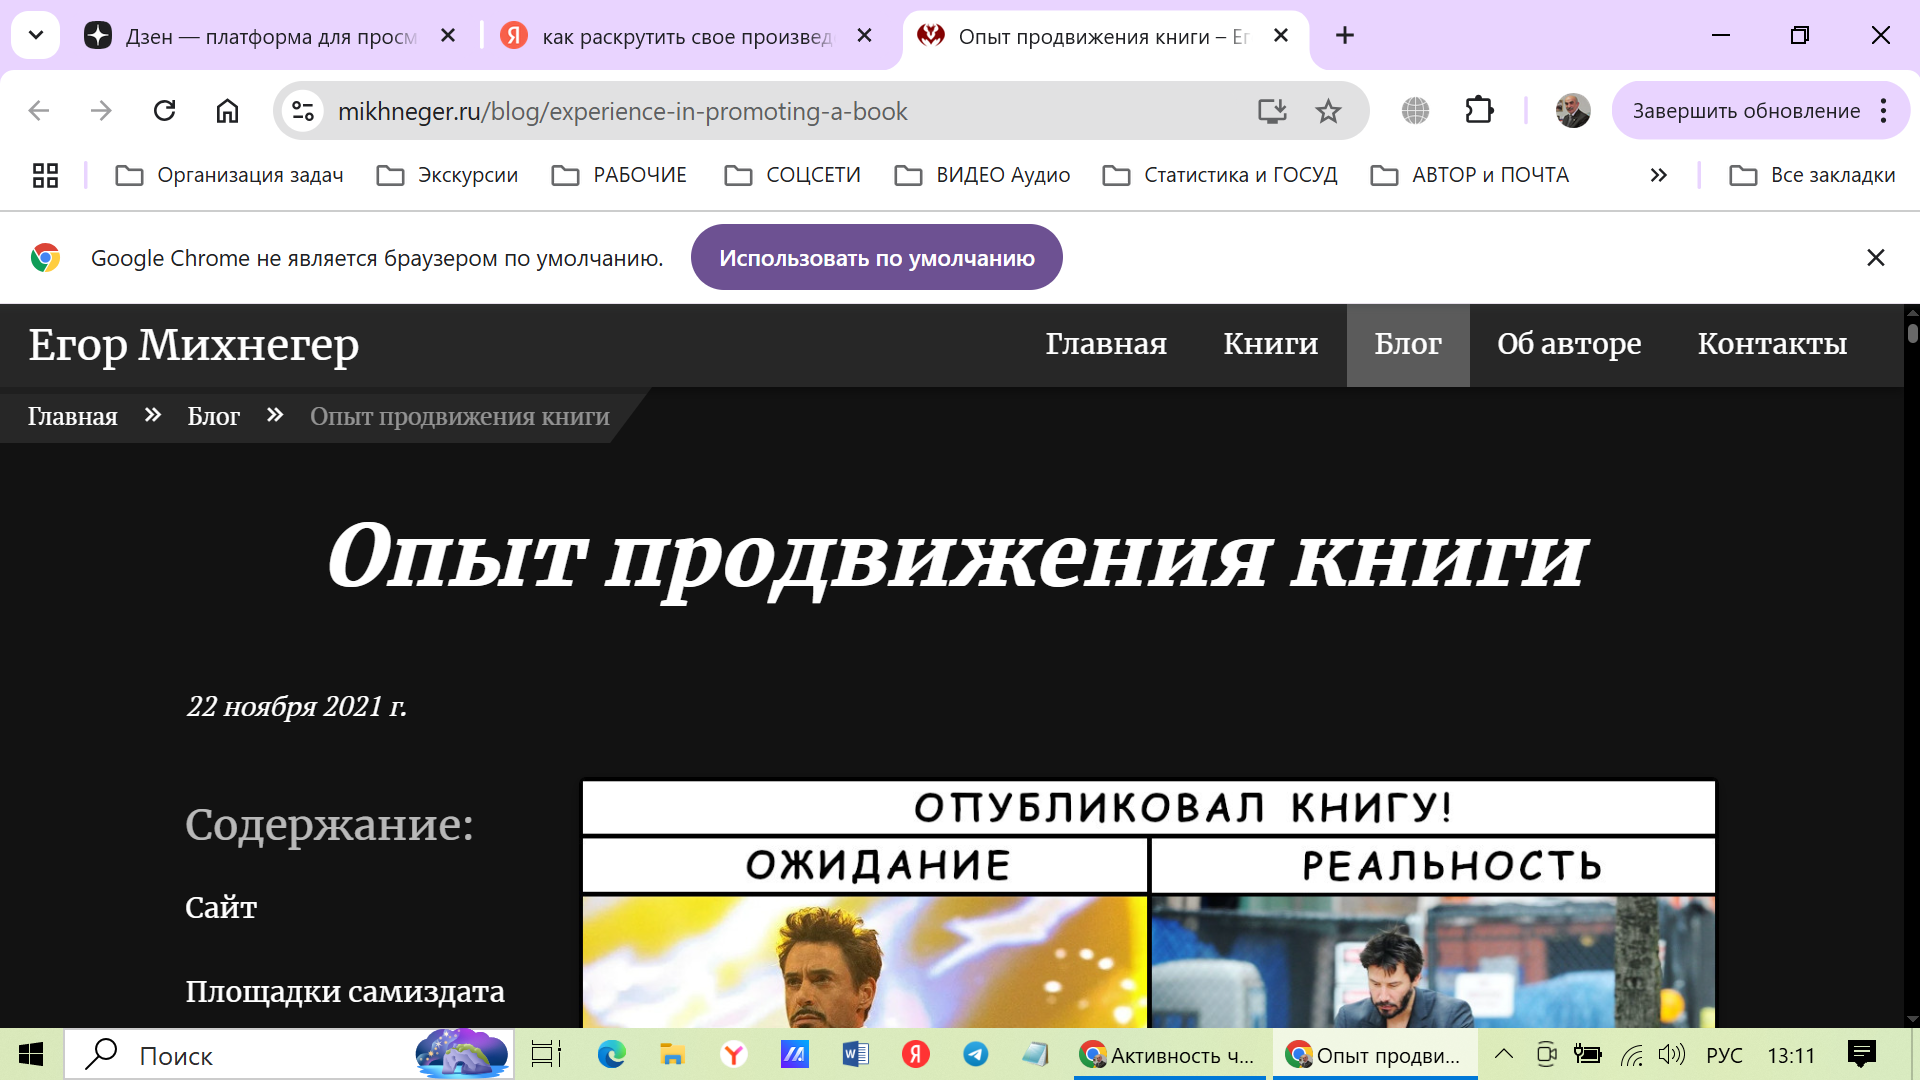Open the Книги menu item
This screenshot has width=1920, height=1080.
pos(1270,344)
